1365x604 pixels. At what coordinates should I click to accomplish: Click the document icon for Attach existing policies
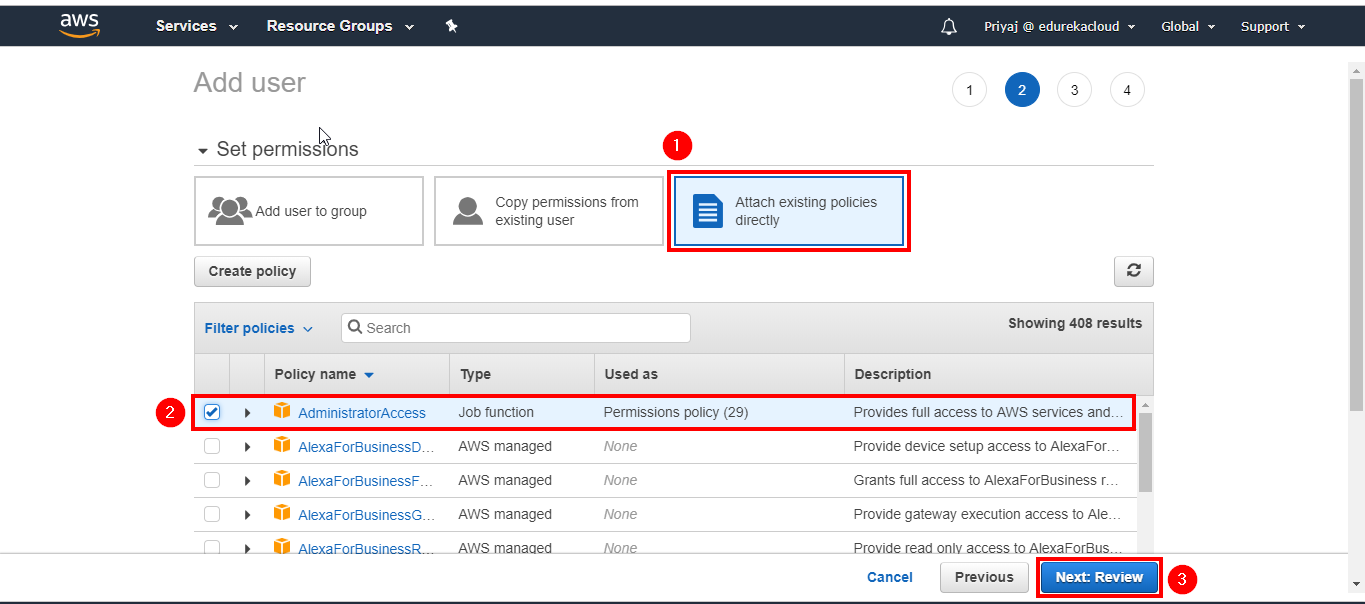[x=708, y=211]
